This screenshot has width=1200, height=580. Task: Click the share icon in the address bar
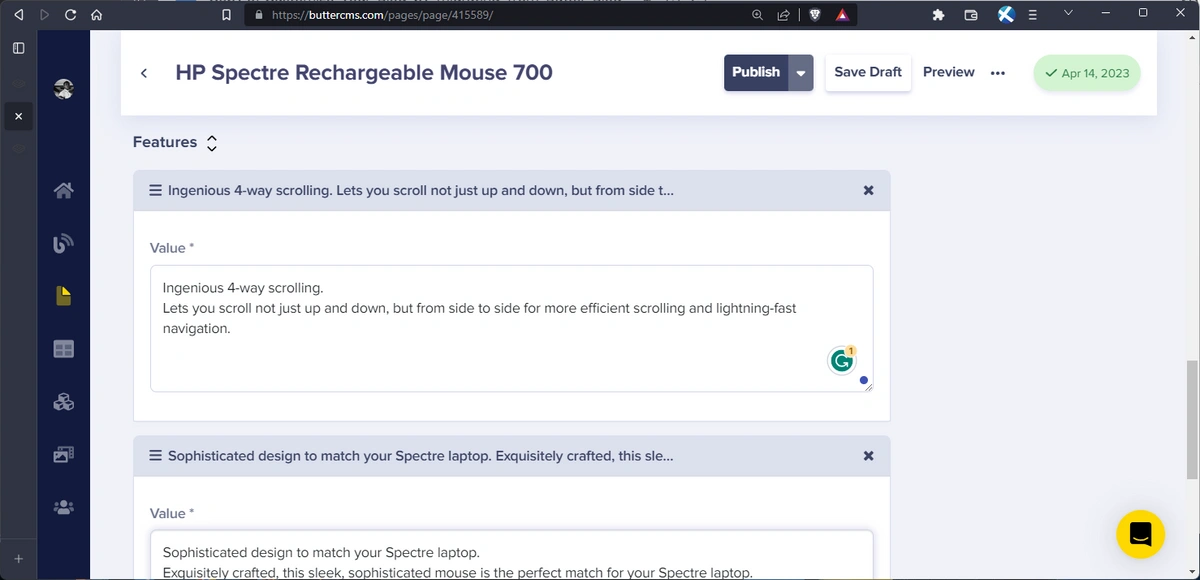(783, 15)
